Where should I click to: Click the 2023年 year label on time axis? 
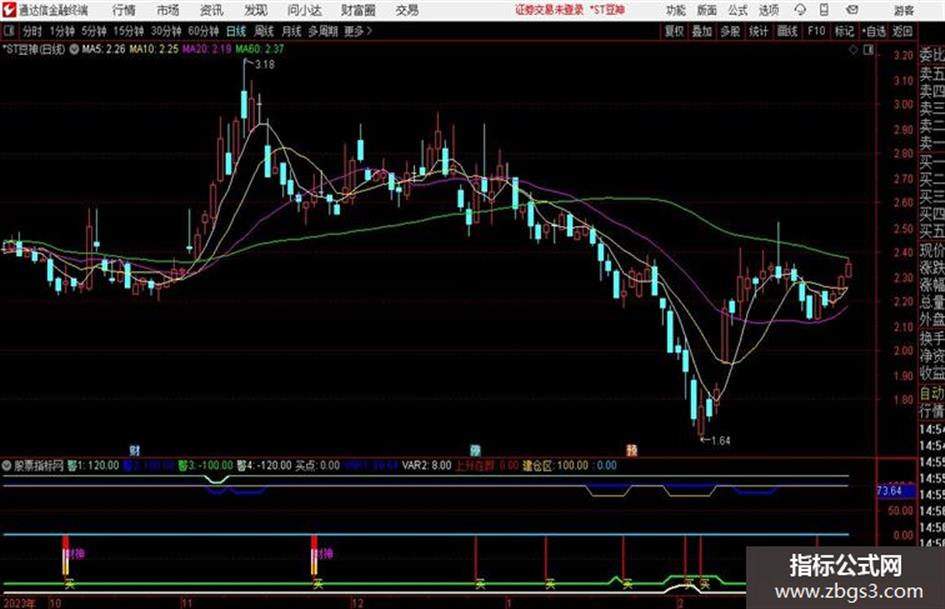pyautogui.click(x=20, y=603)
